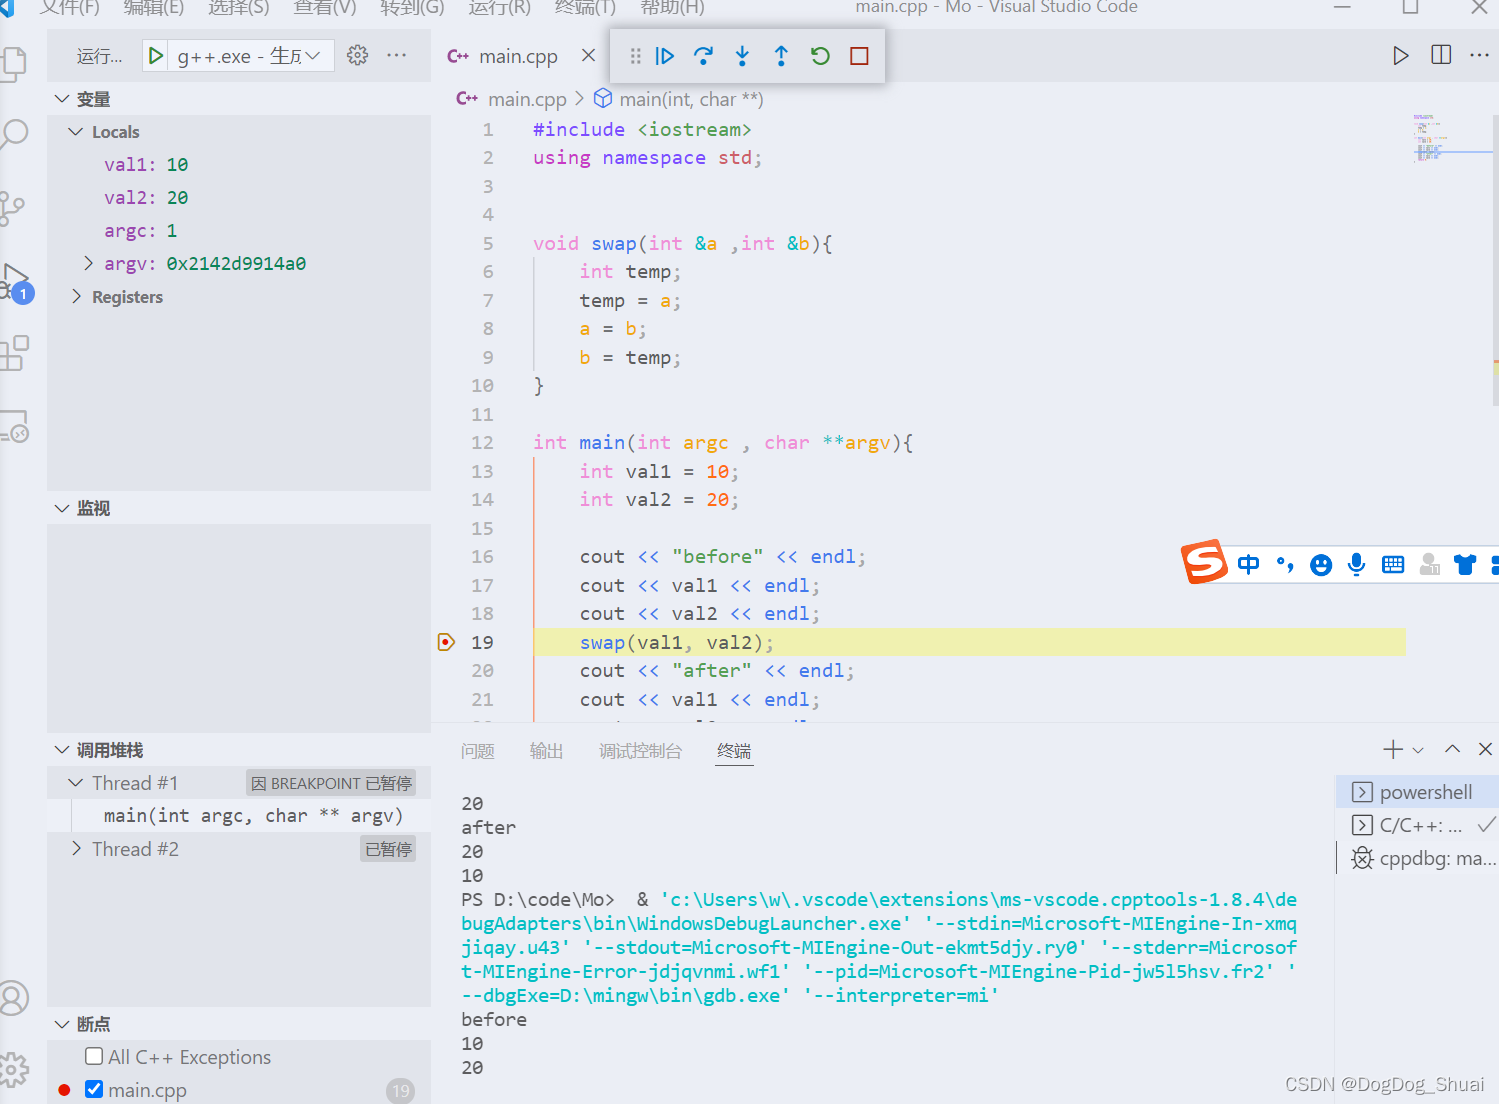Switch to the 输出 output tab

[x=546, y=751]
